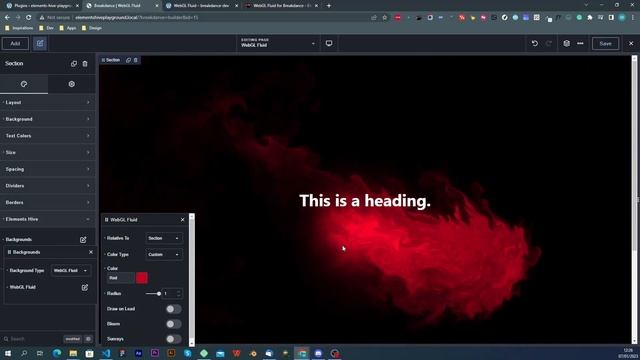
Task: Redo the last builder change
Action: 549,43
